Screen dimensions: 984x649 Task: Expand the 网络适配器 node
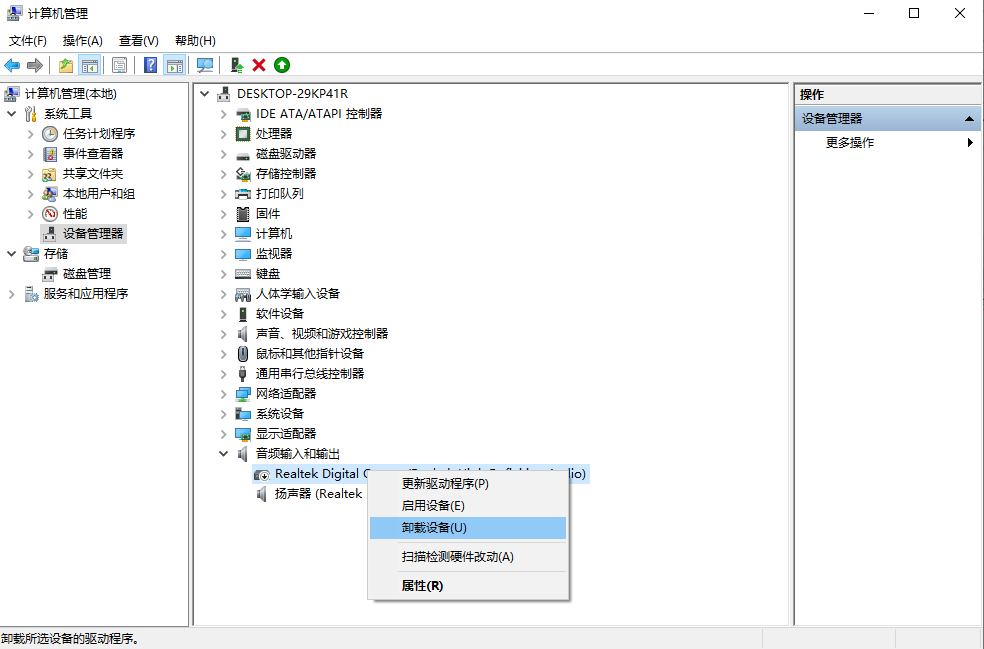point(224,393)
